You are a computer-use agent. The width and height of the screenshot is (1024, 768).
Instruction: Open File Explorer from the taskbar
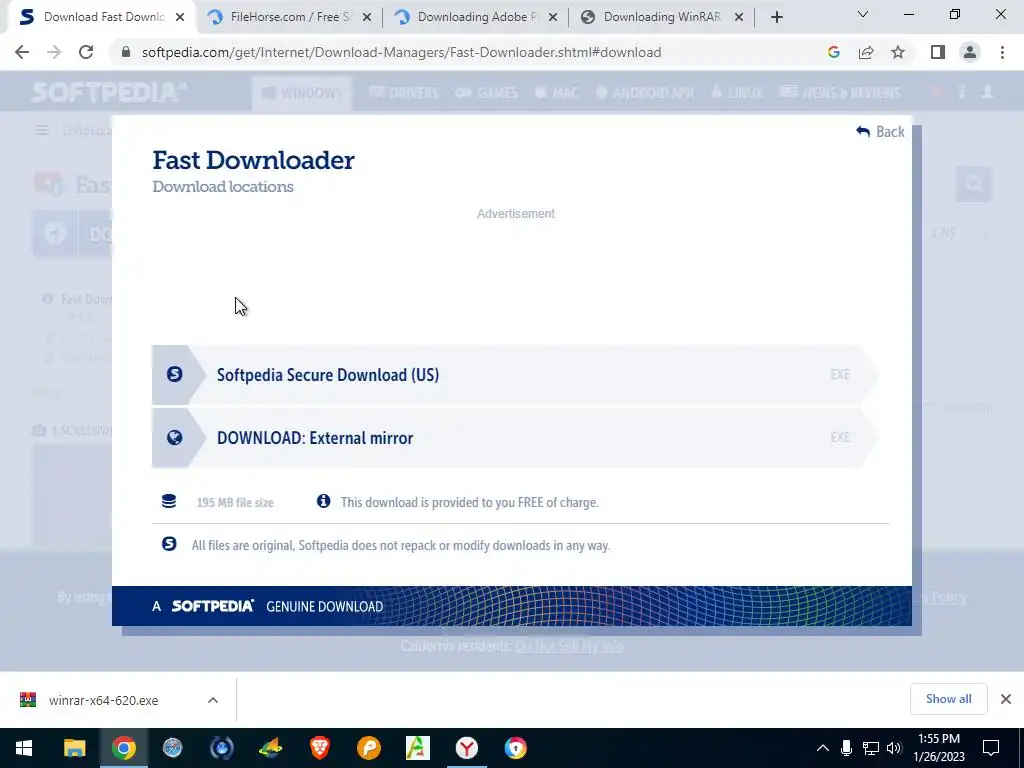[74, 748]
